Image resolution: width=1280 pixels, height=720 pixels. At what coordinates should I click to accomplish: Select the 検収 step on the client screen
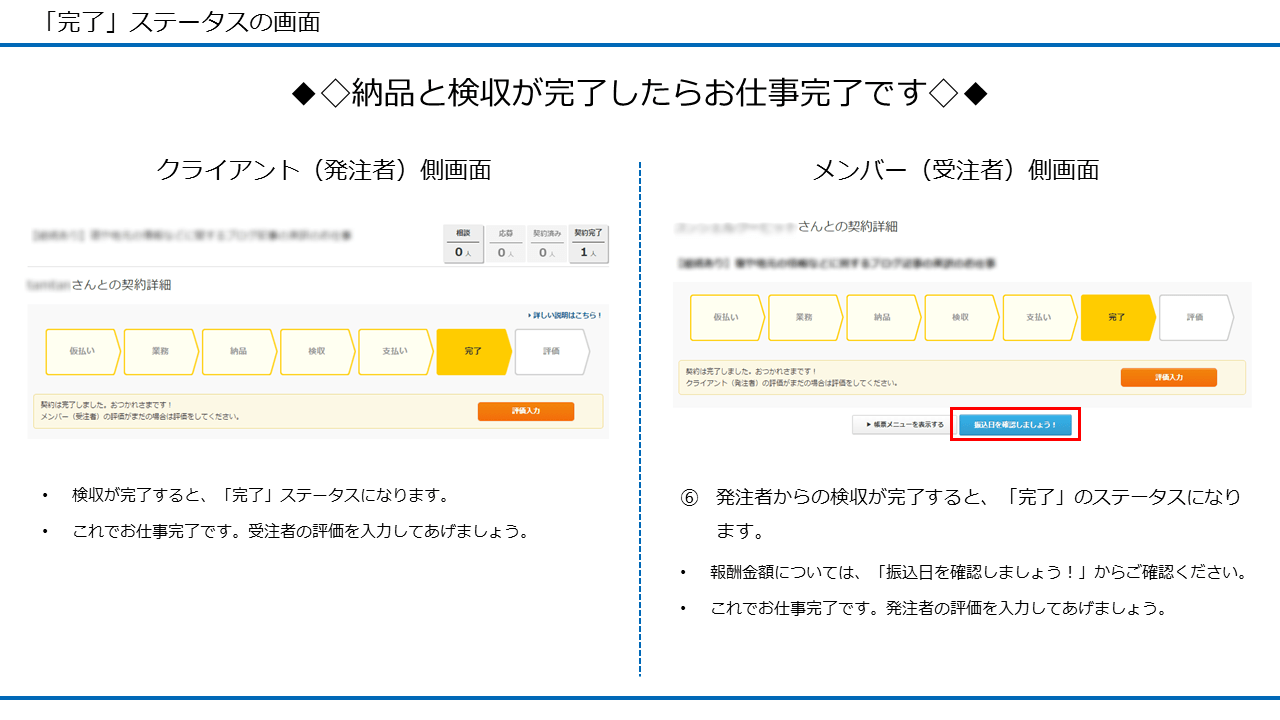316,351
